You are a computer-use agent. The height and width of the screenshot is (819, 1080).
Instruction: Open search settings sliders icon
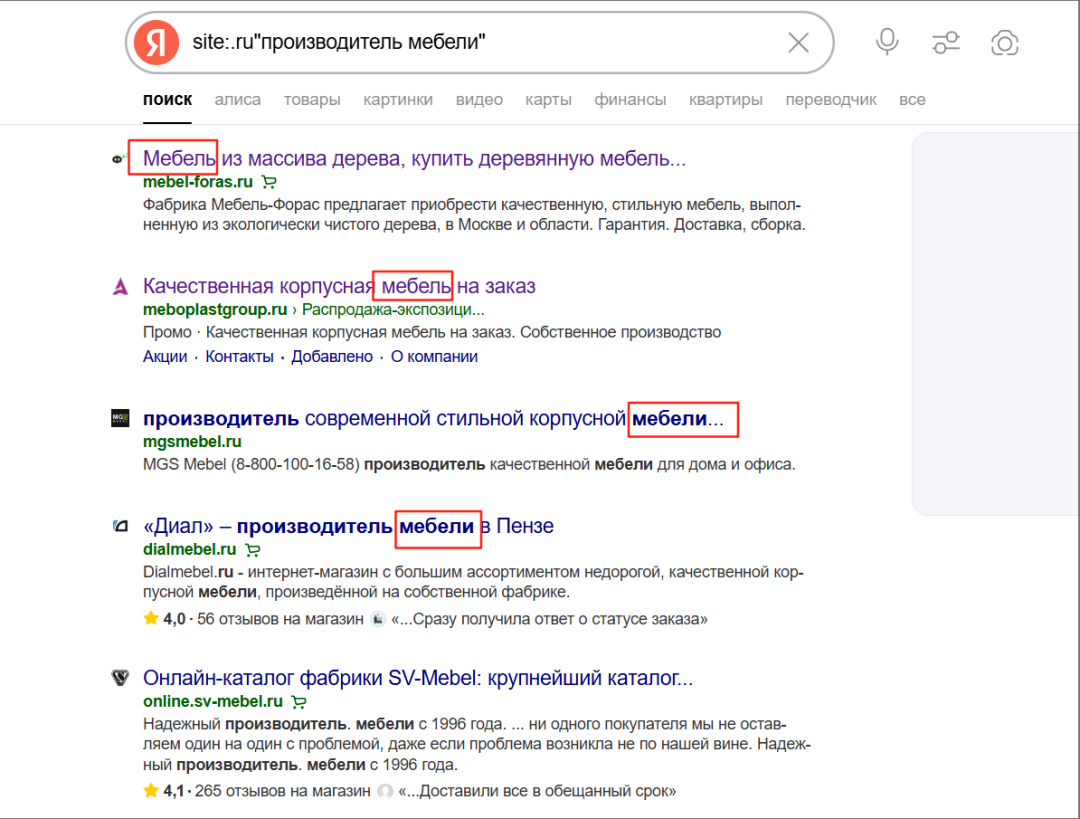[x=946, y=43]
